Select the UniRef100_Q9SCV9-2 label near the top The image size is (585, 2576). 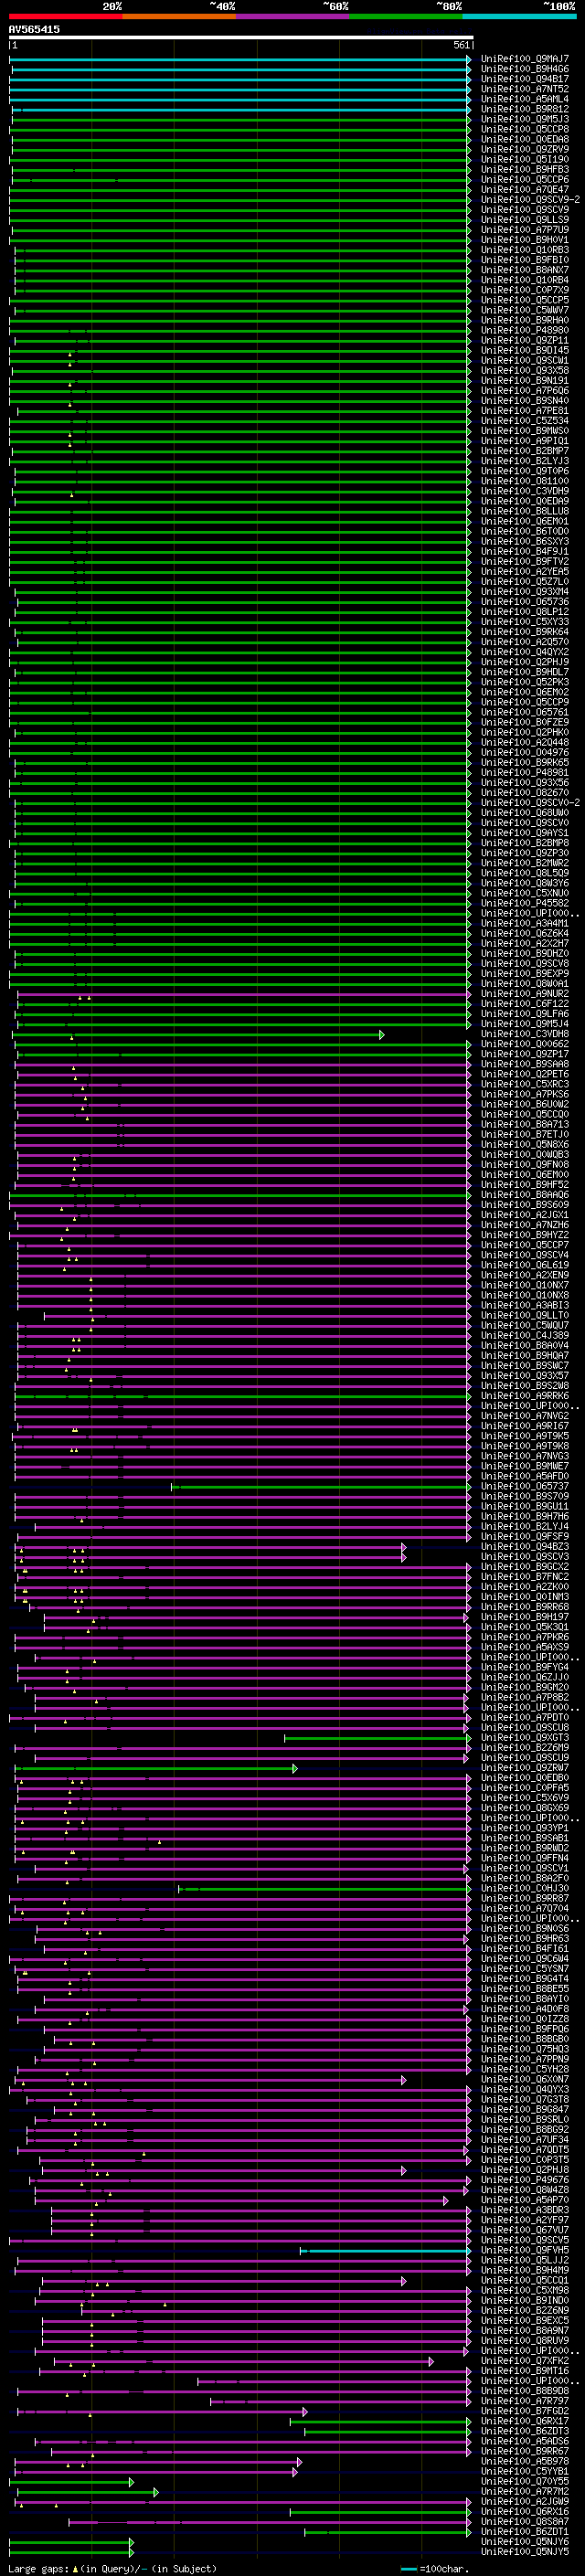pyautogui.click(x=530, y=199)
